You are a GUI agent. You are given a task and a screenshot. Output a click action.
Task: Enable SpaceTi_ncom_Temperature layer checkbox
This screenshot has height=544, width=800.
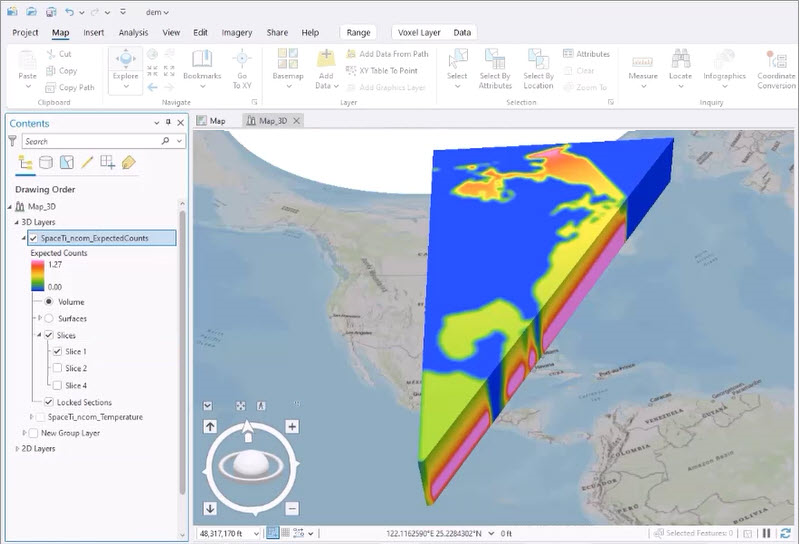[40, 417]
